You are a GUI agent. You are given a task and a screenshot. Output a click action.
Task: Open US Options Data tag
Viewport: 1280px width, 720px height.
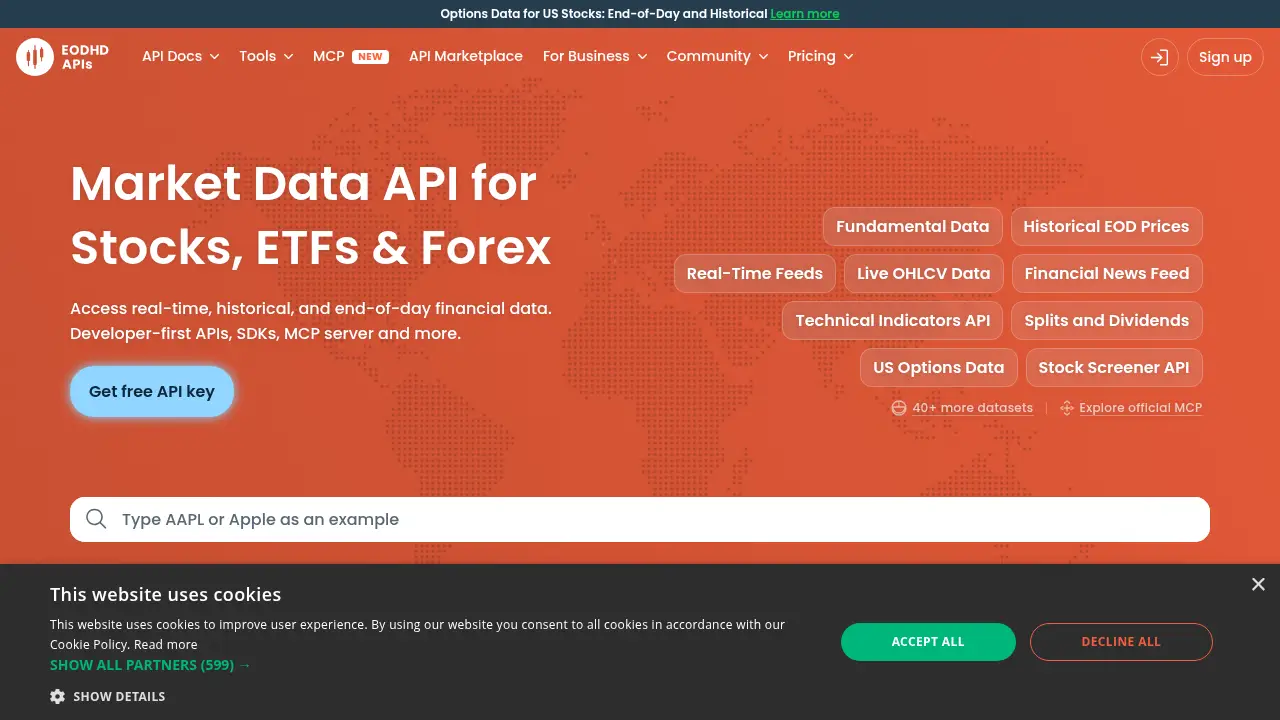tap(939, 367)
